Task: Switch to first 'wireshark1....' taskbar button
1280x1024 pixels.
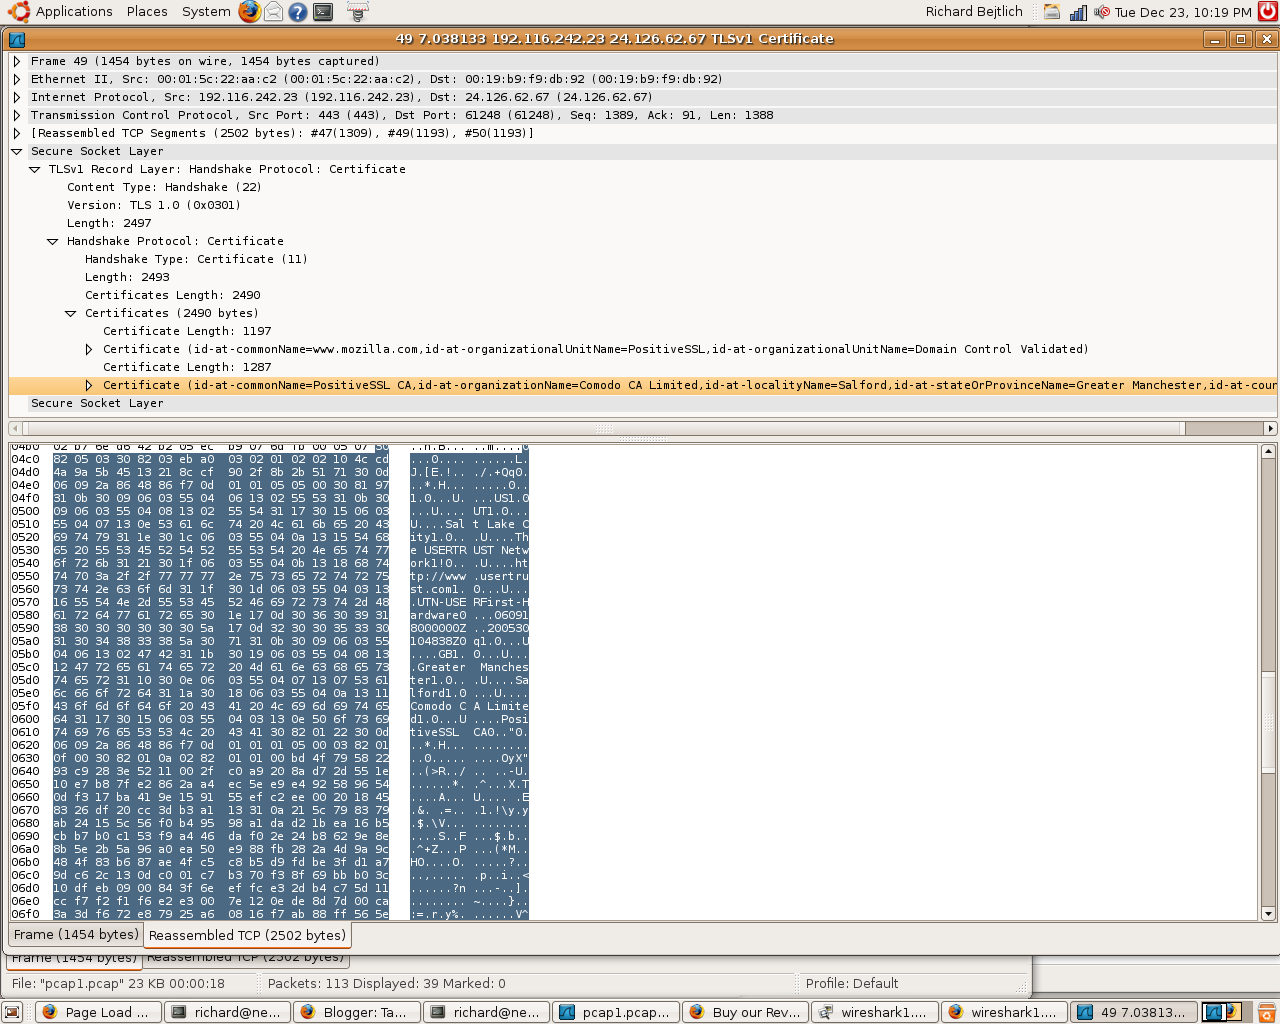Action: click(872, 1012)
